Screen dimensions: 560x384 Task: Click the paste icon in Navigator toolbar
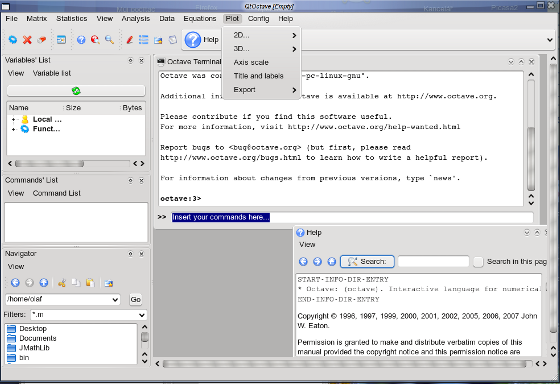coord(90,283)
